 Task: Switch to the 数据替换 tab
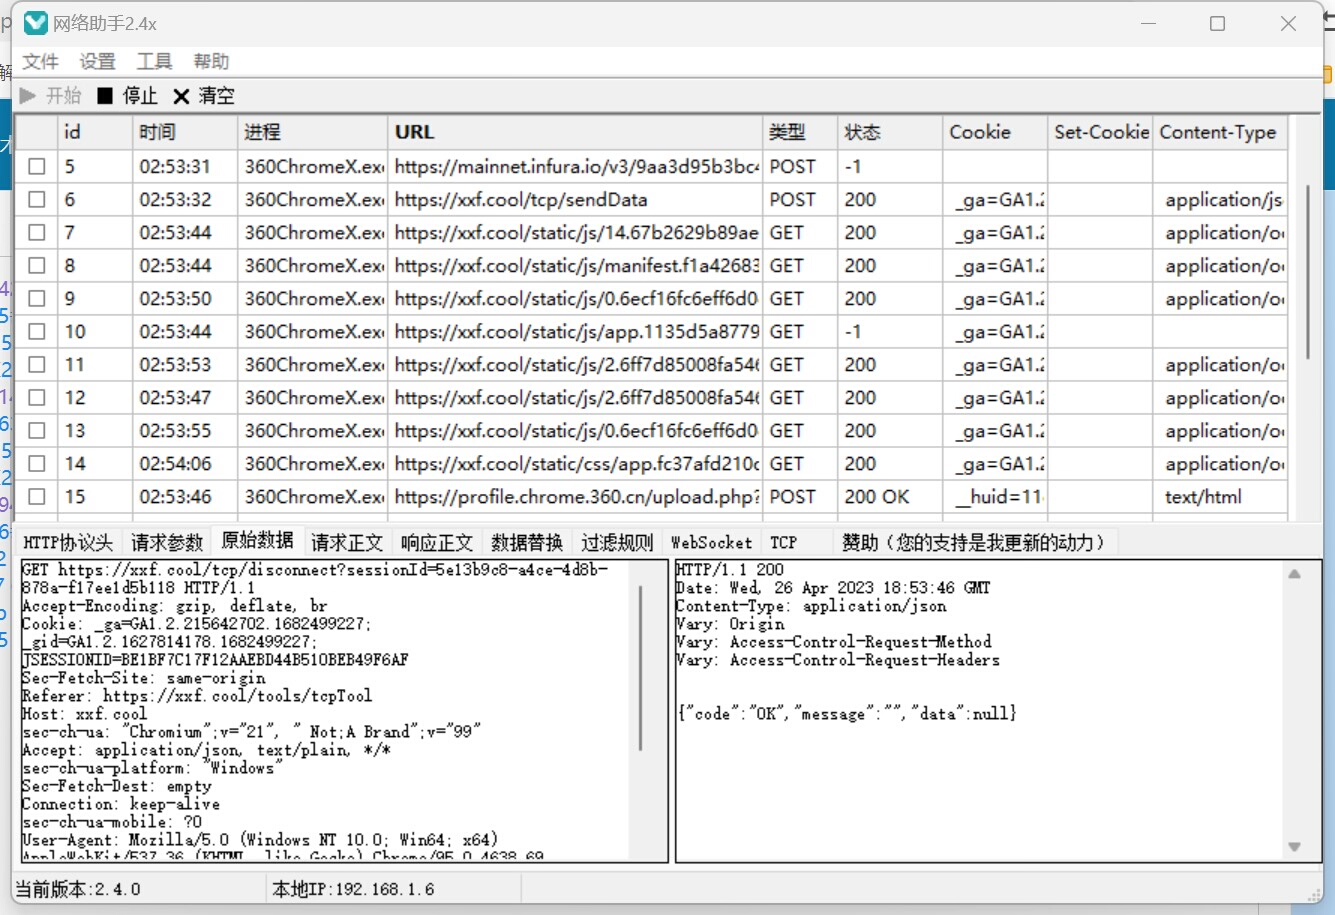click(x=527, y=543)
